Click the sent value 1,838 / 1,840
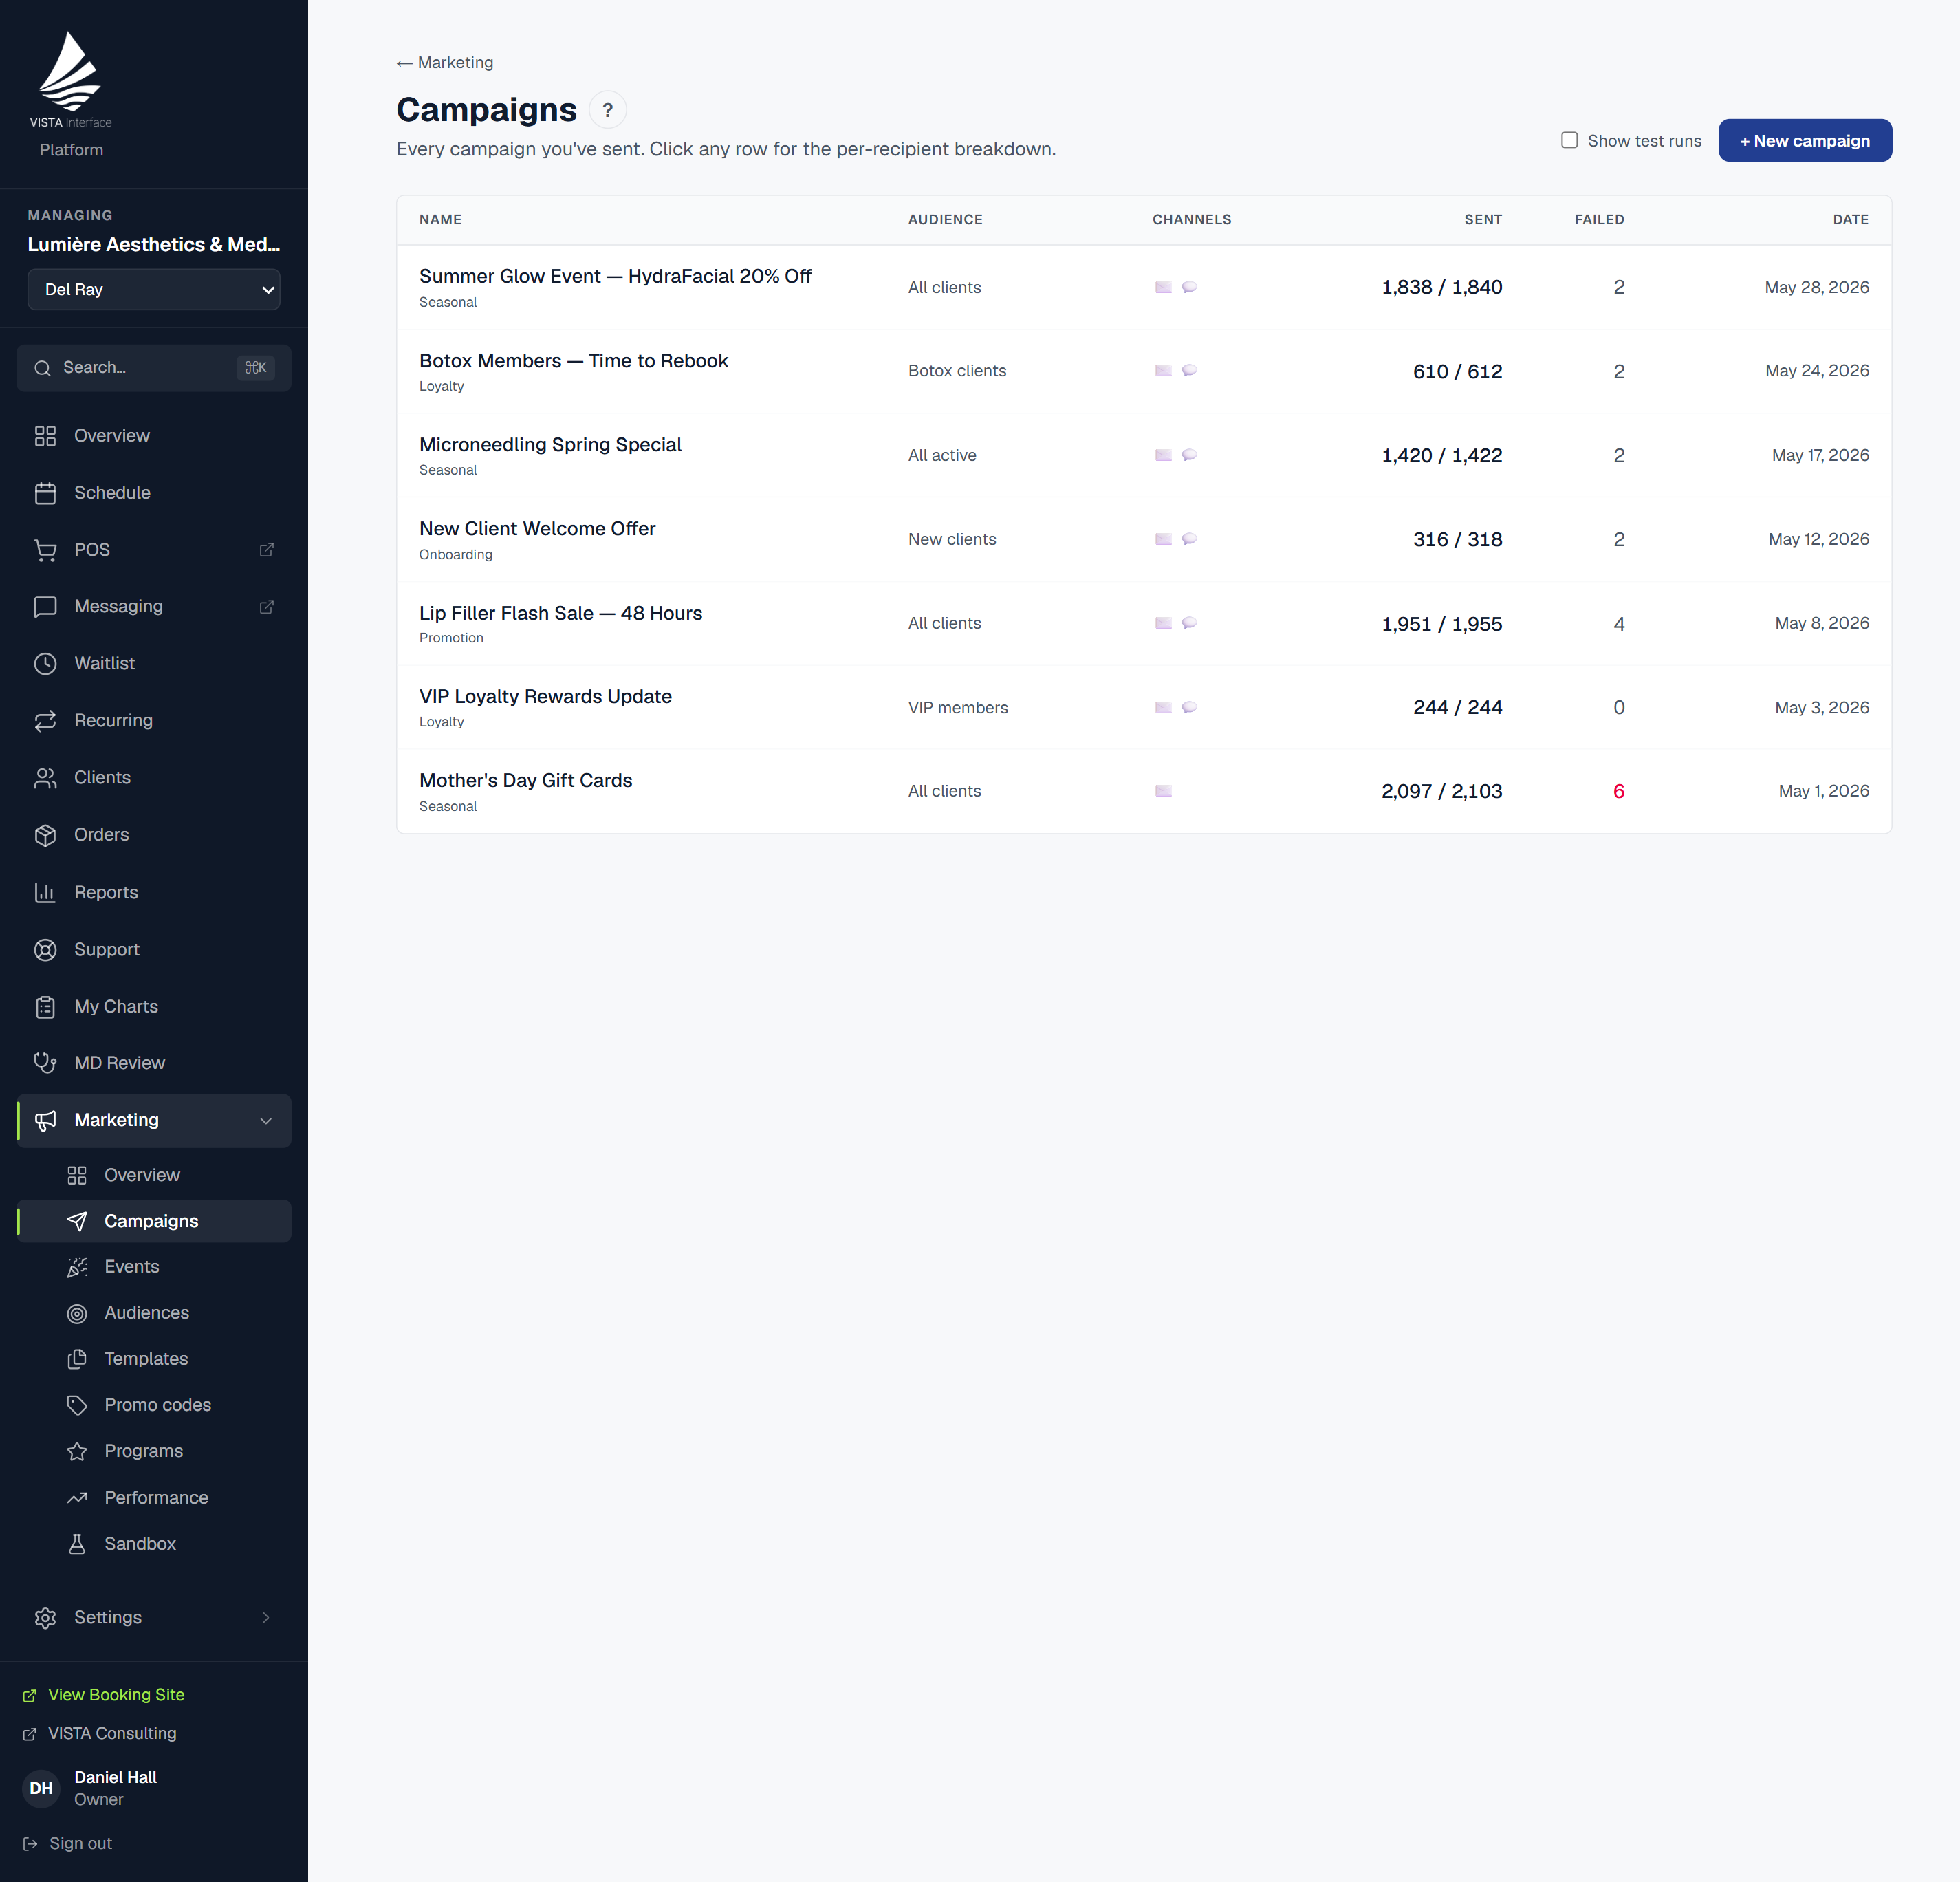Viewport: 1960px width, 1882px height. tap(1441, 287)
